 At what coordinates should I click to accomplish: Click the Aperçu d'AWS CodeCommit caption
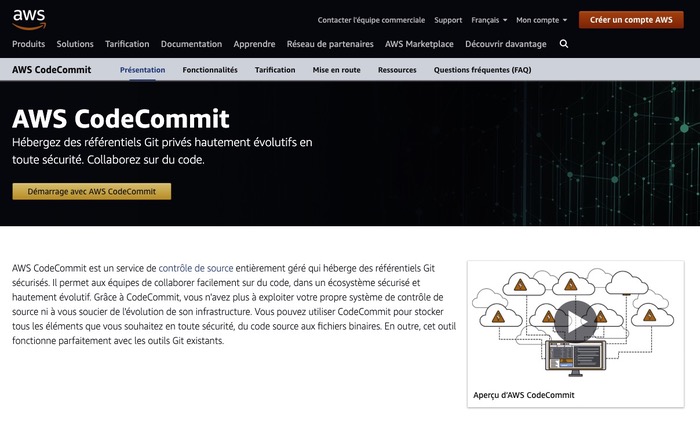tap(524, 395)
